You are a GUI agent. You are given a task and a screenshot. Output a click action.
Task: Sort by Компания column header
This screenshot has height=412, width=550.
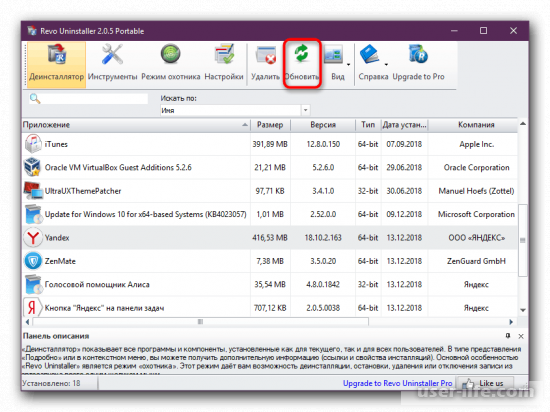coord(476,125)
